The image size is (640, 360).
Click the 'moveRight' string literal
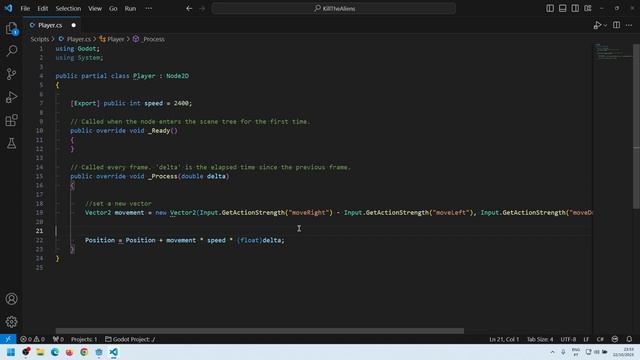pos(309,213)
